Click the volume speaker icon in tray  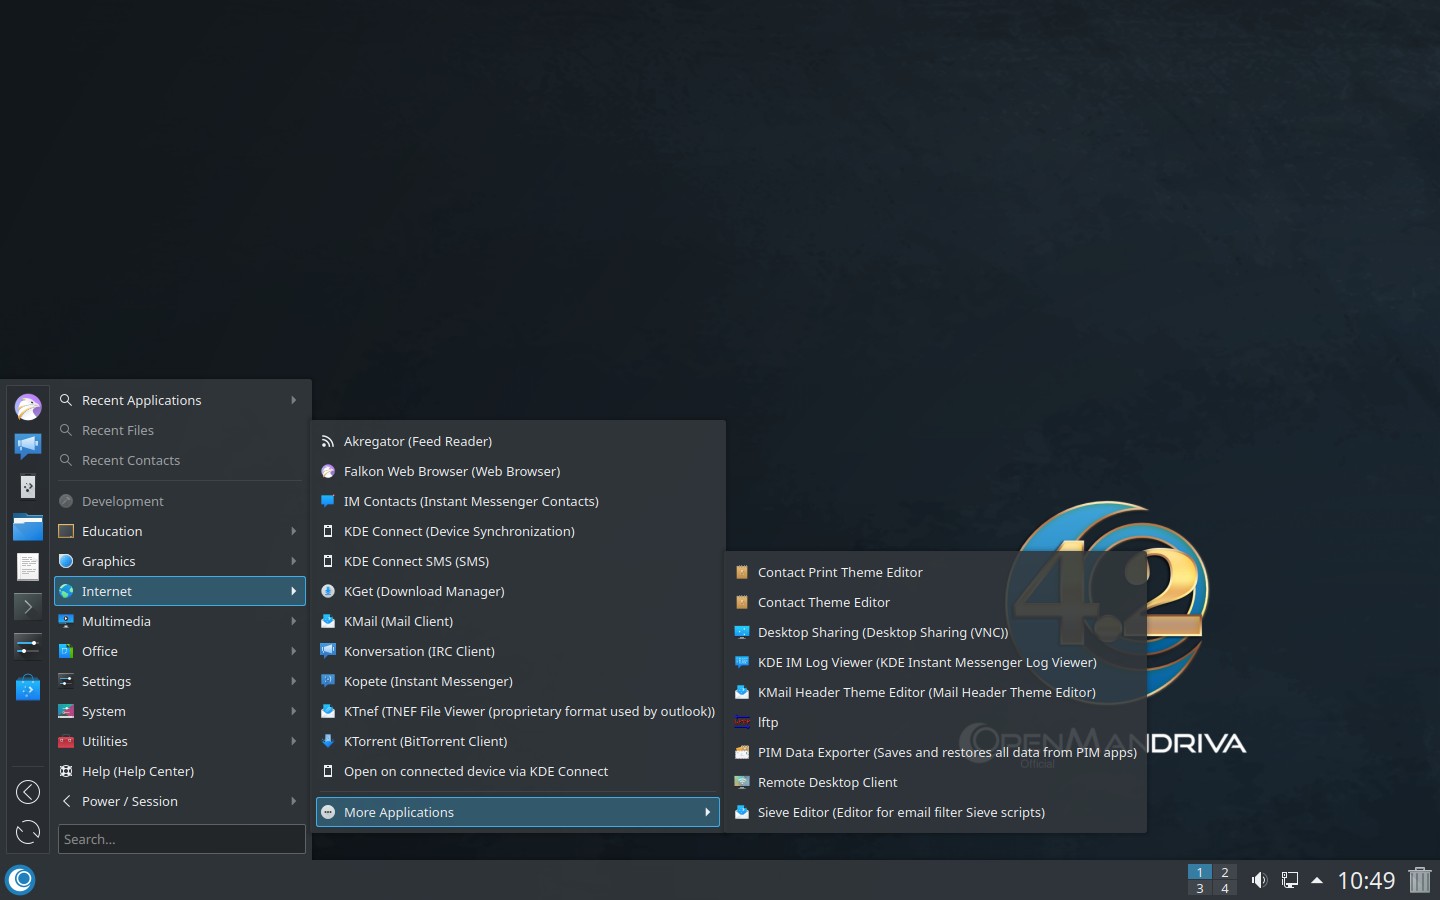(1259, 880)
